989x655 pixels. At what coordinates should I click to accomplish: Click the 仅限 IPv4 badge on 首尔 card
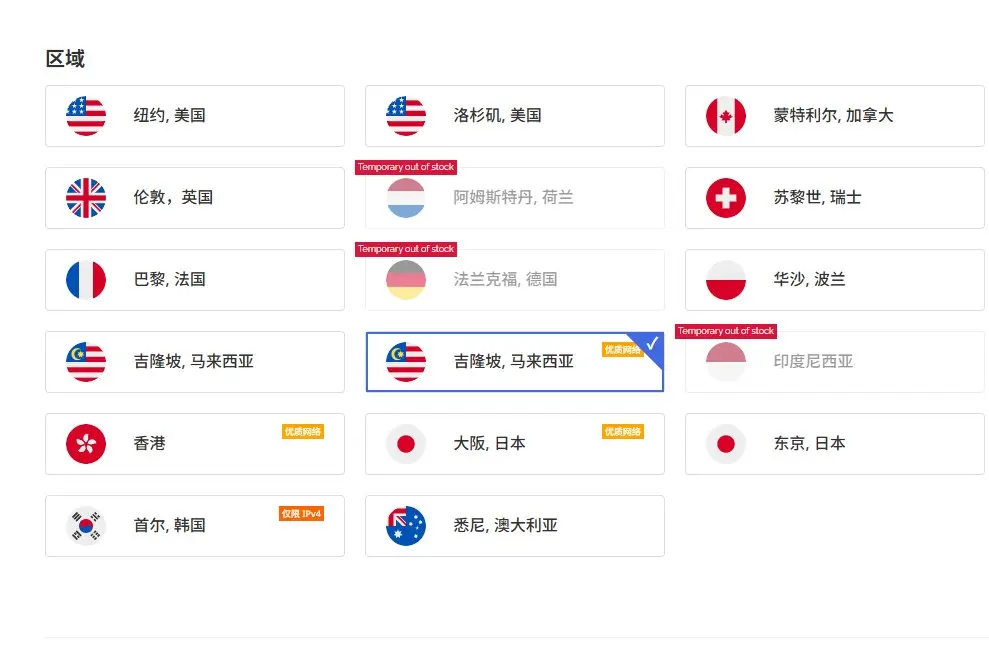(x=301, y=514)
